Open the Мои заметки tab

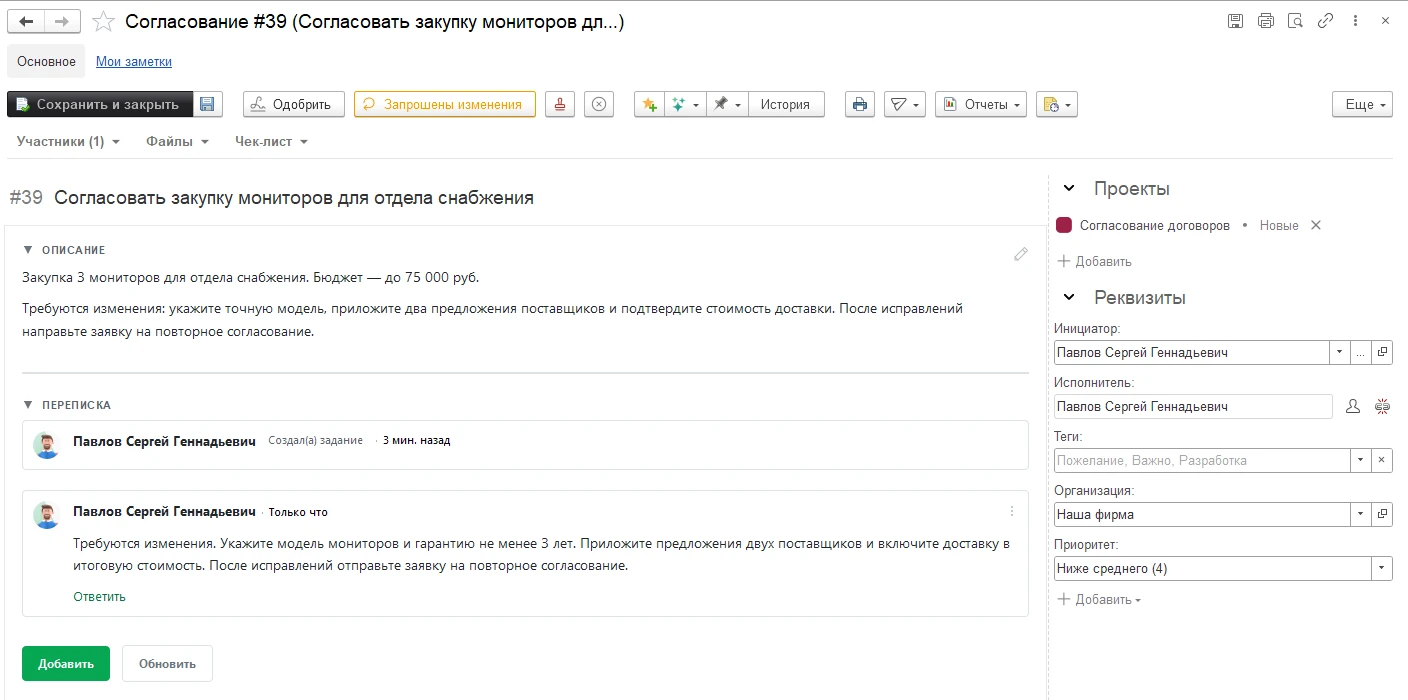tap(134, 61)
